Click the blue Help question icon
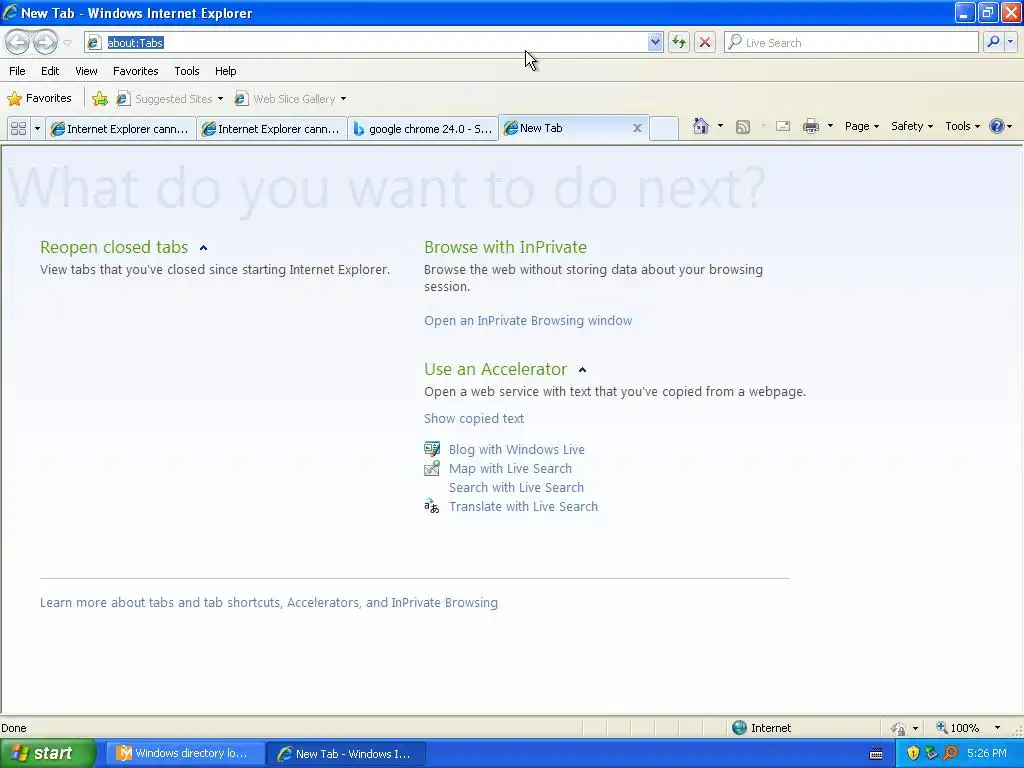The image size is (1024, 768). (997, 126)
